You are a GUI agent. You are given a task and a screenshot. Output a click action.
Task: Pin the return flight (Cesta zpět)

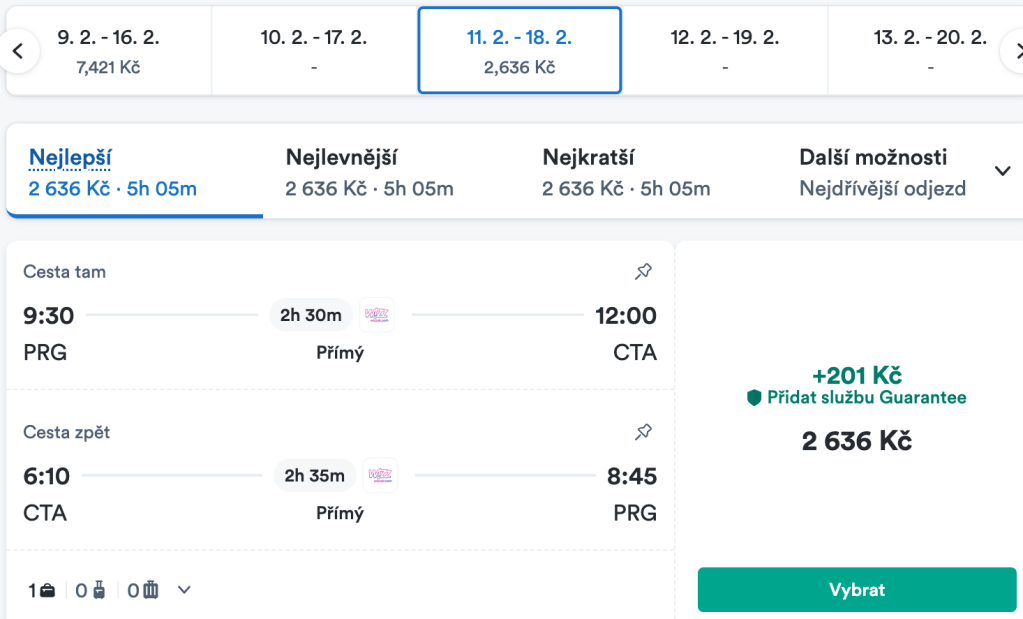[x=644, y=432]
